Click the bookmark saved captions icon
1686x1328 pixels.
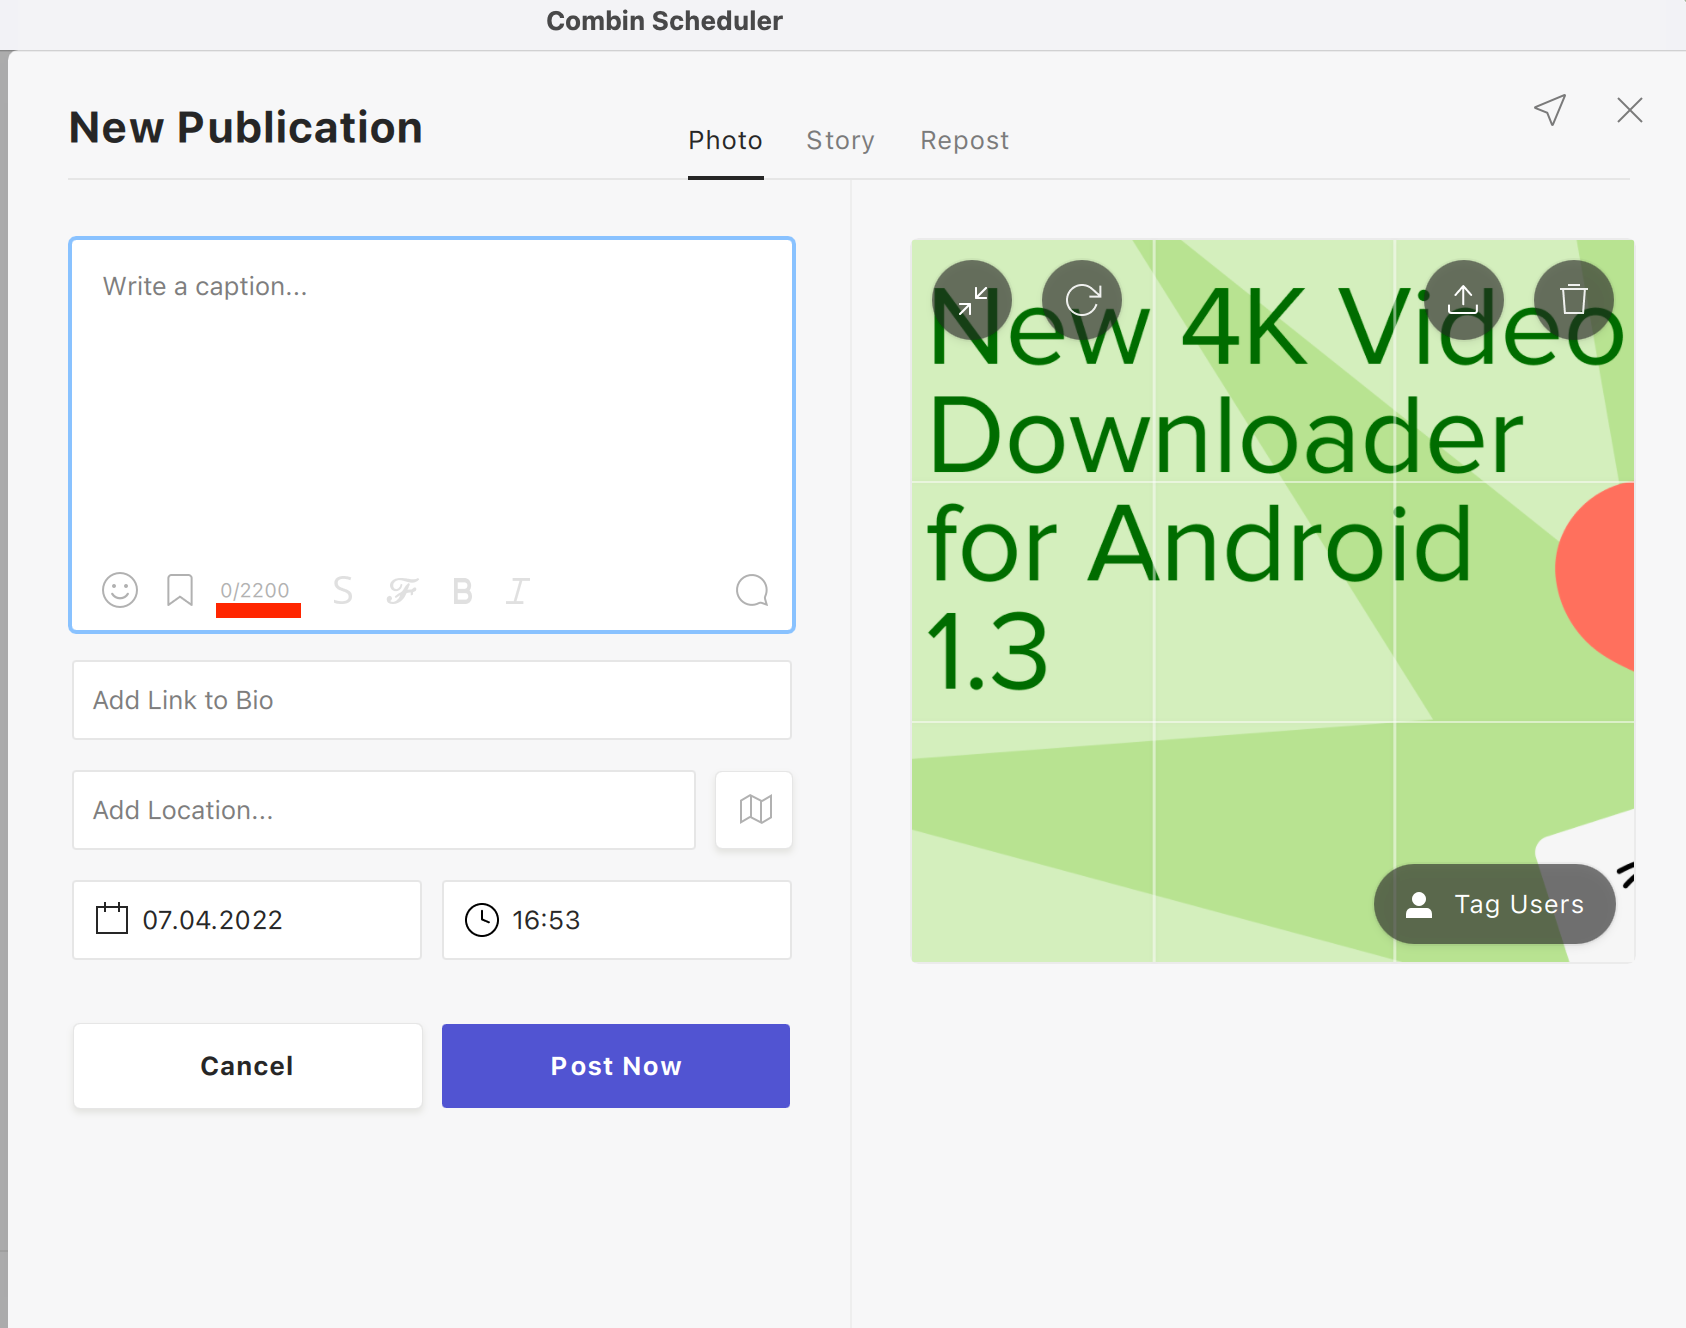180,590
